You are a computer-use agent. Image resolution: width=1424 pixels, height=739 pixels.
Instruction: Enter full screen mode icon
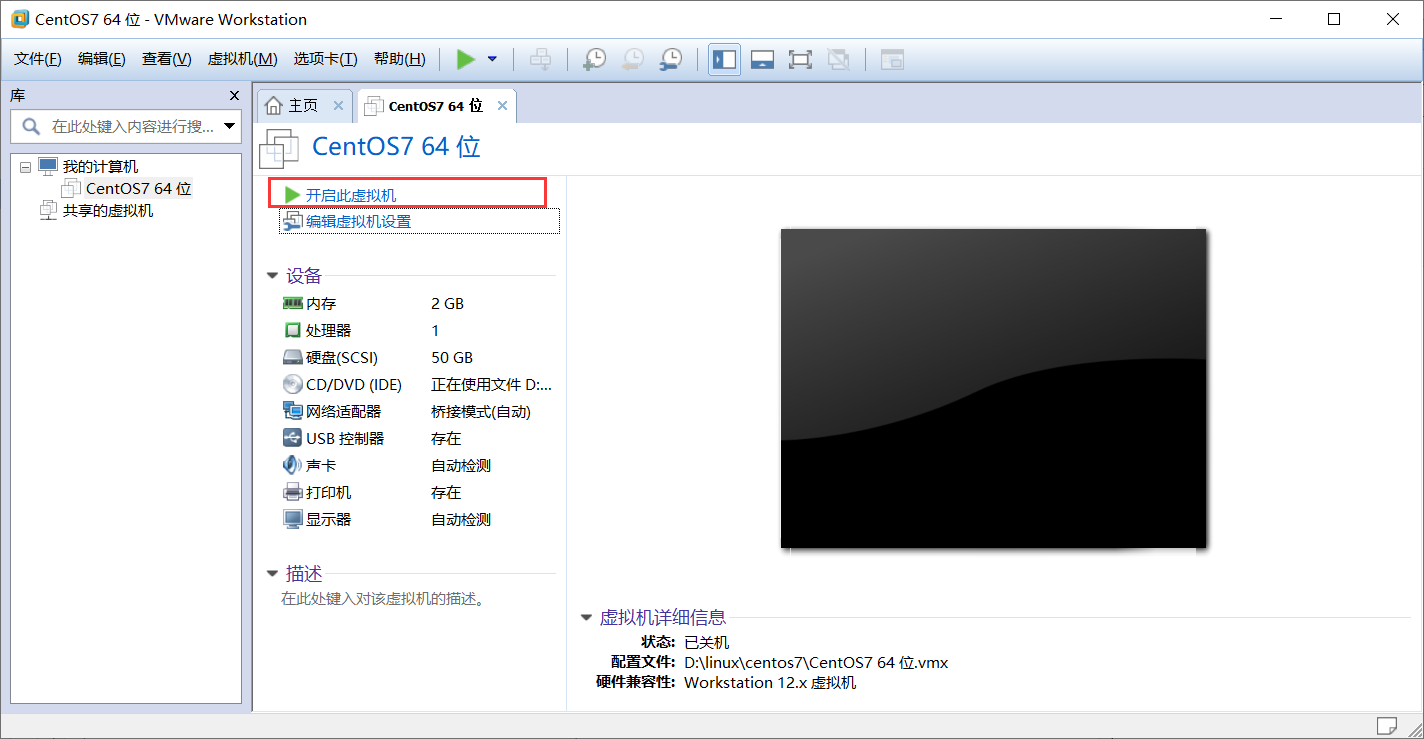[800, 59]
